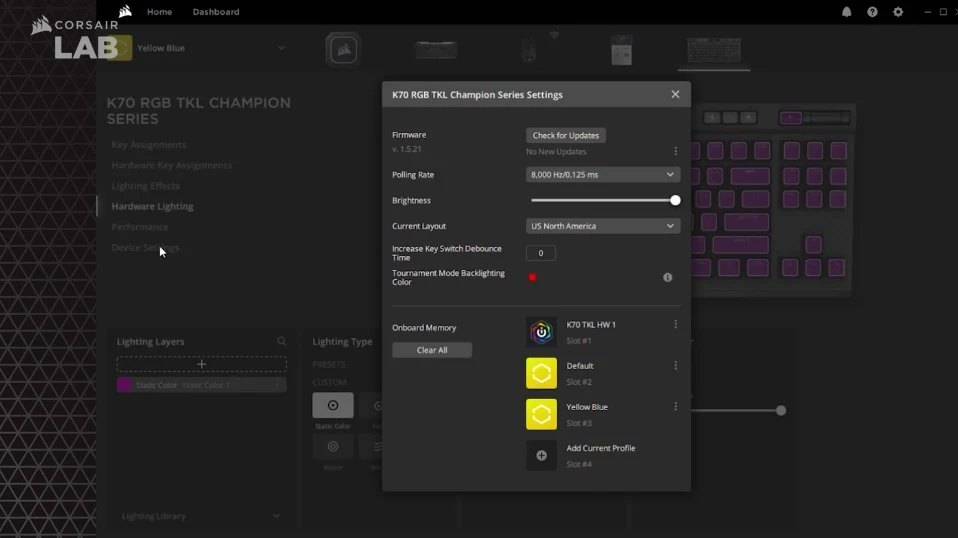Open Device Settings section
The width and height of the screenshot is (958, 538).
pyautogui.click(x=145, y=247)
